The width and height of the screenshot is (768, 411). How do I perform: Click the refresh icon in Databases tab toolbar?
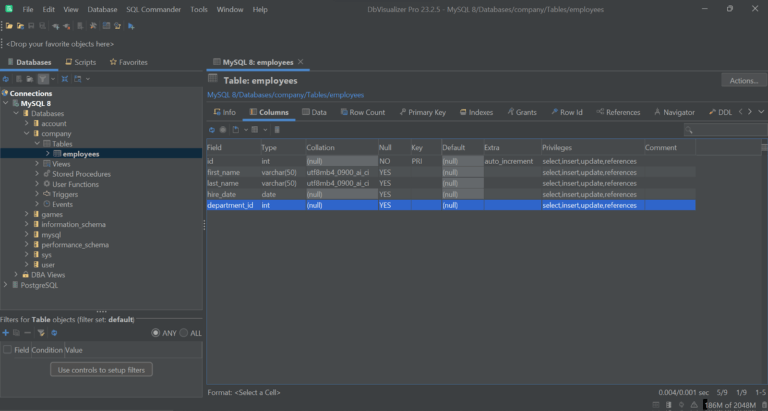tap(5, 79)
